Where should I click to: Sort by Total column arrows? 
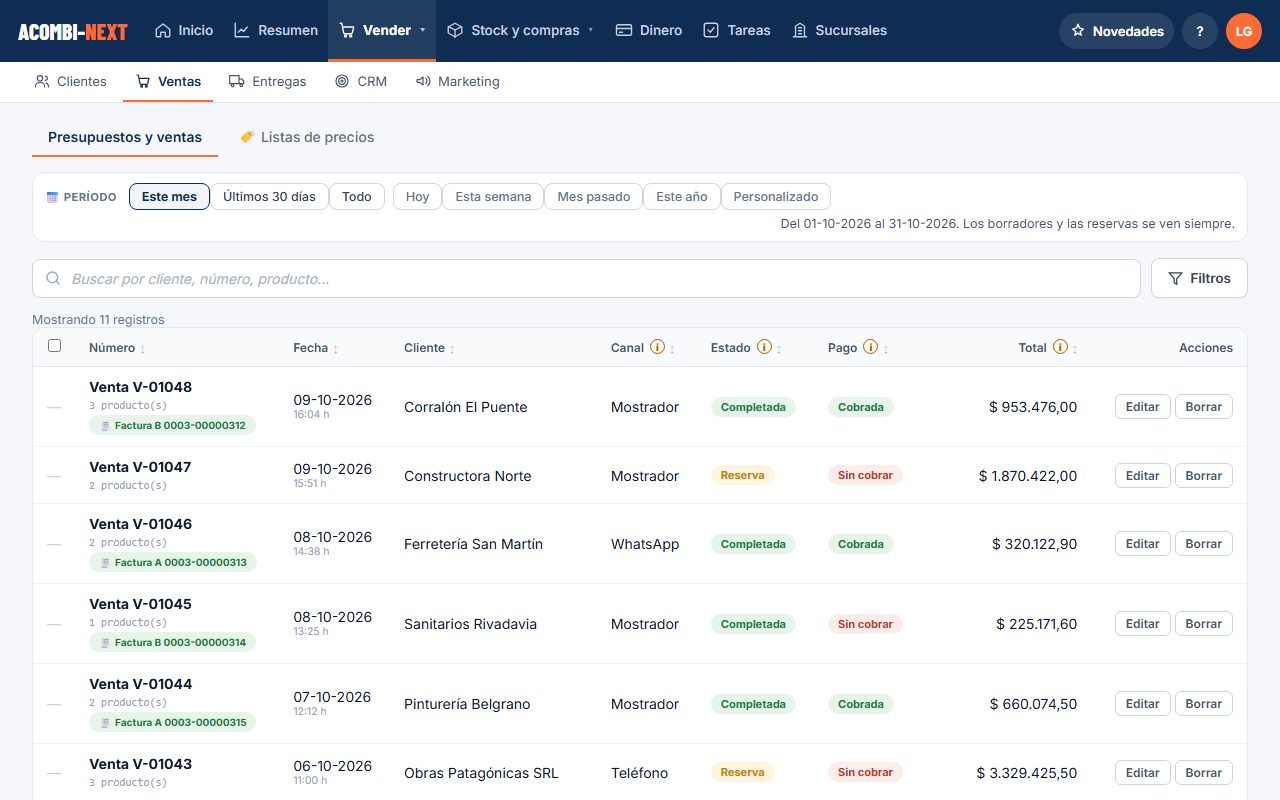(1075, 349)
